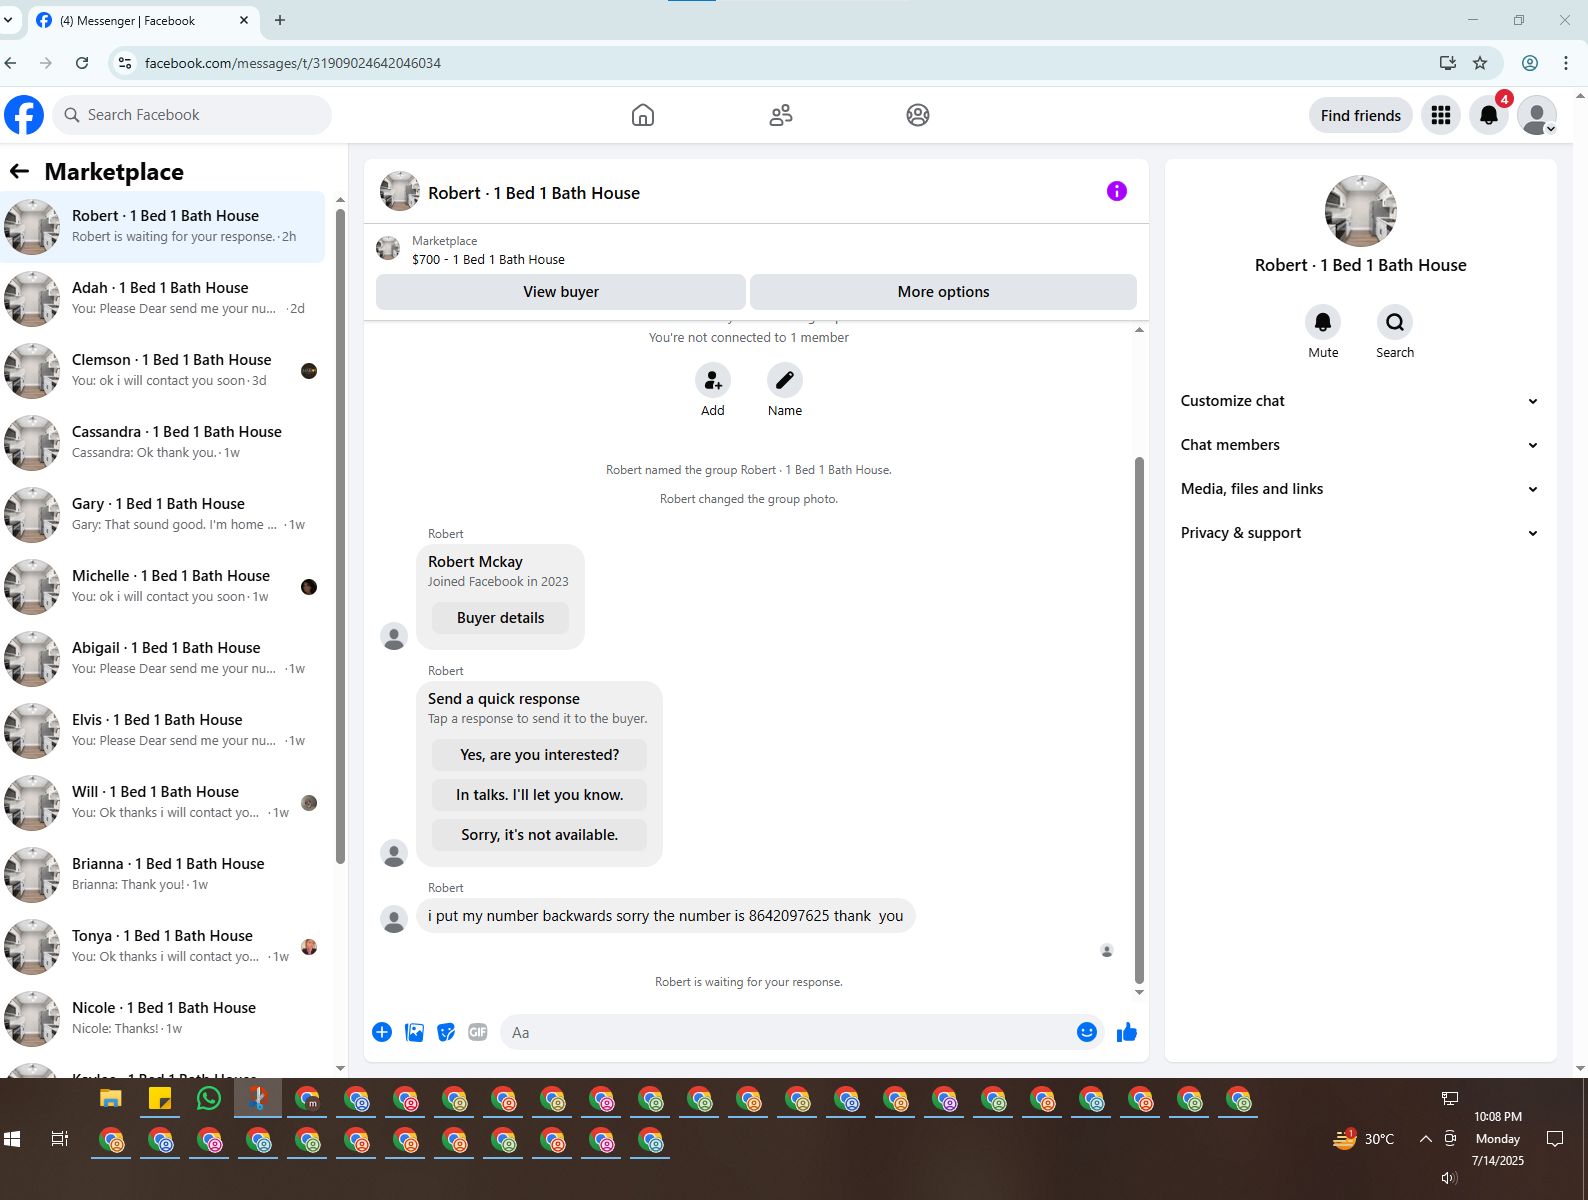Viewport: 1588px width, 1200px height.
Task: Expand Media, files and links section
Action: coord(1360,489)
